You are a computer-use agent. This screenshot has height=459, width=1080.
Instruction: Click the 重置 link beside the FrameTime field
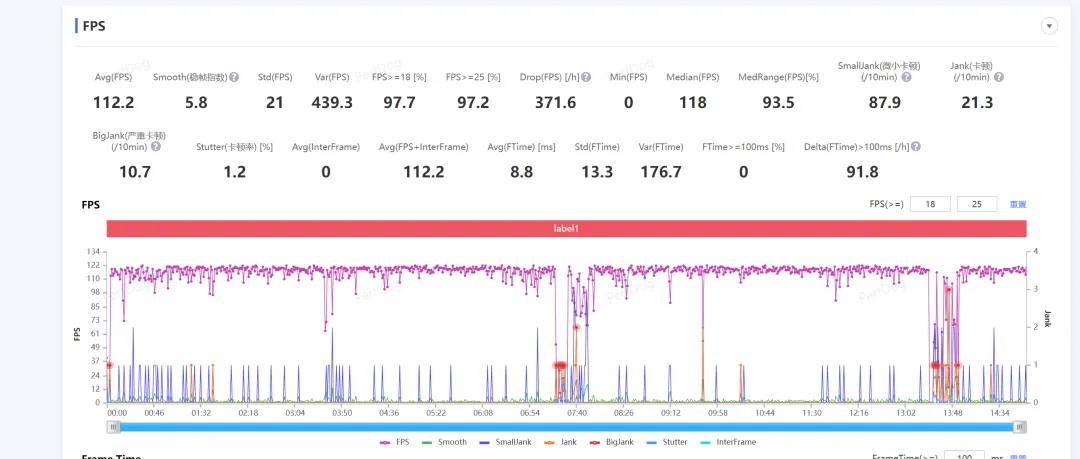point(1018,456)
